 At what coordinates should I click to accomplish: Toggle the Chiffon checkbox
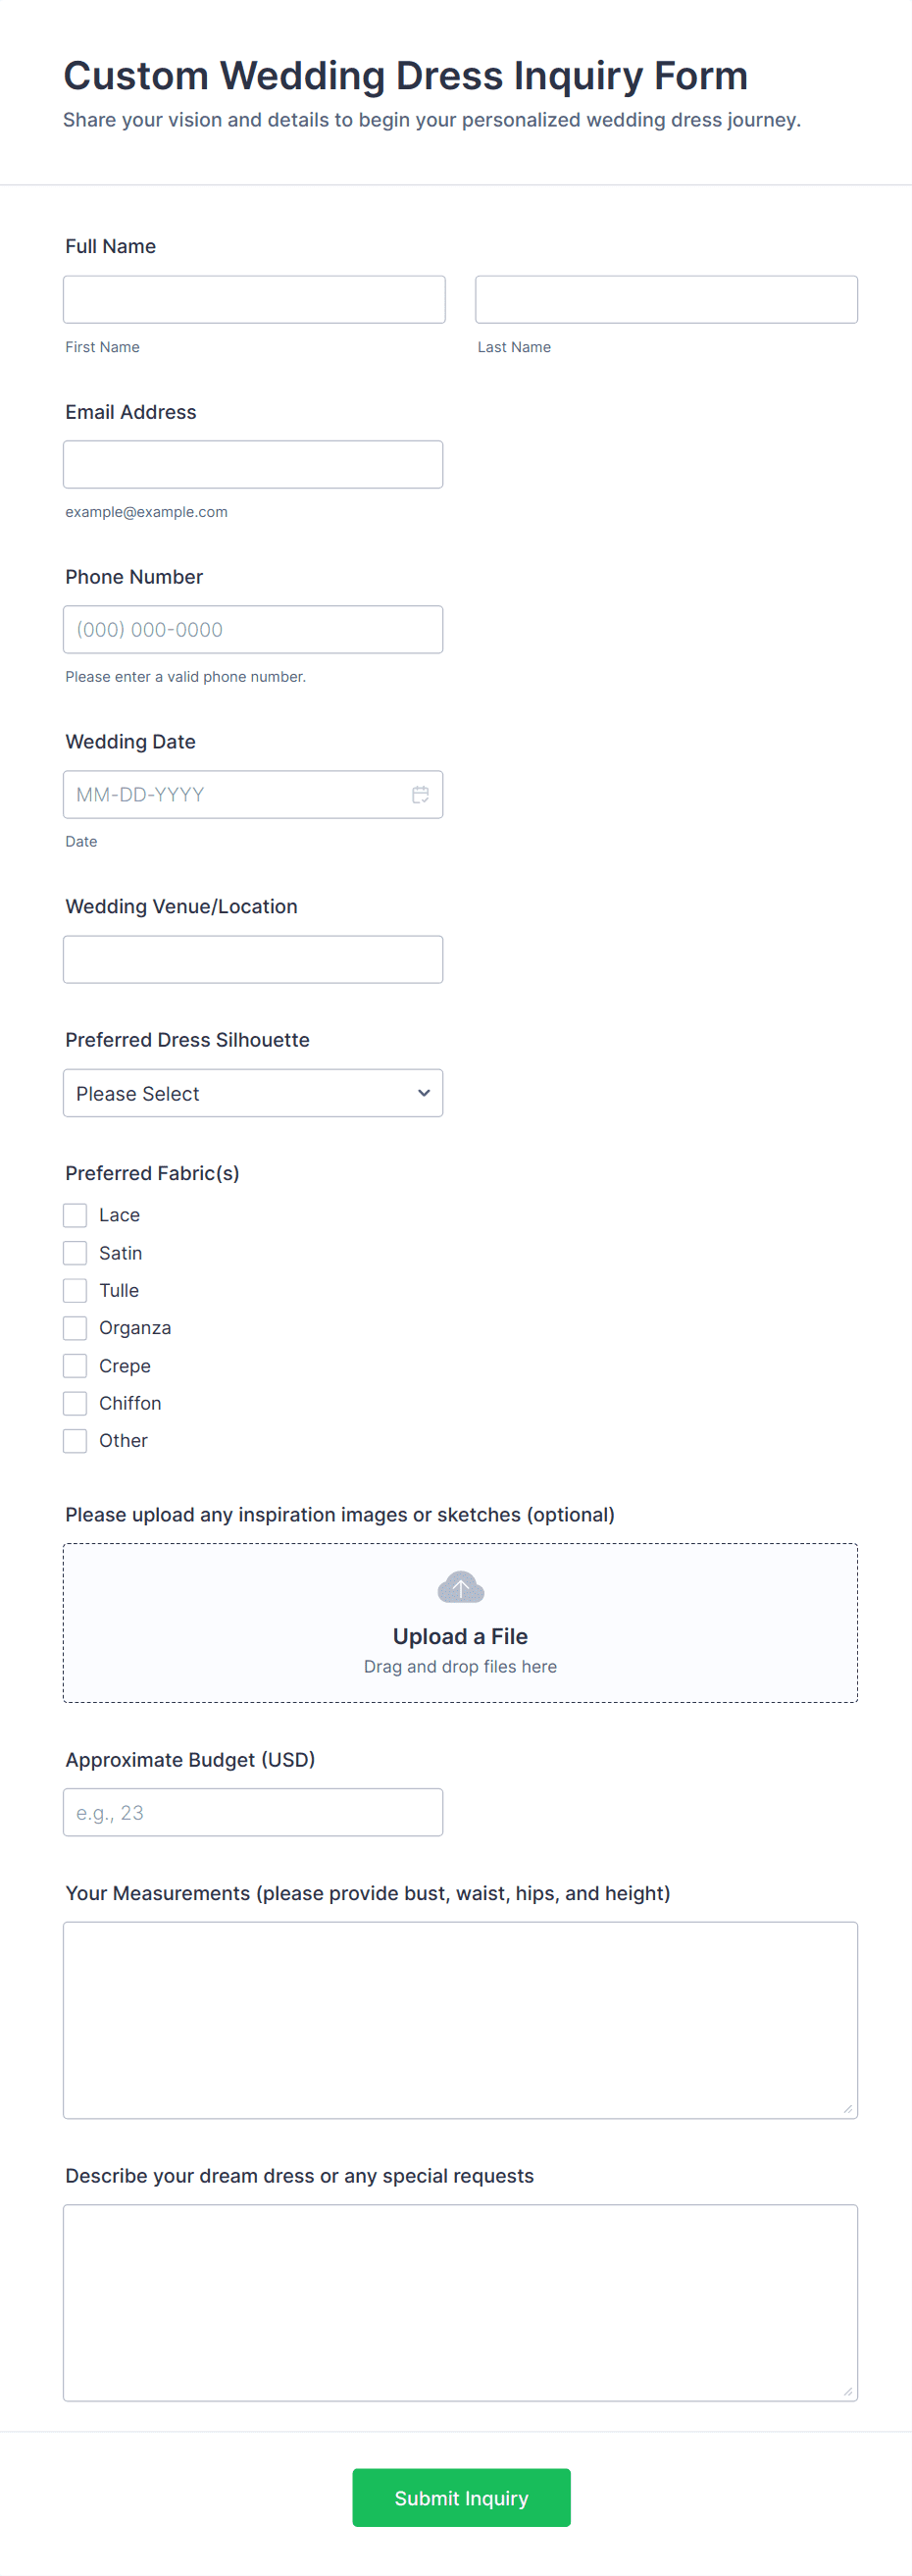pos(75,1403)
